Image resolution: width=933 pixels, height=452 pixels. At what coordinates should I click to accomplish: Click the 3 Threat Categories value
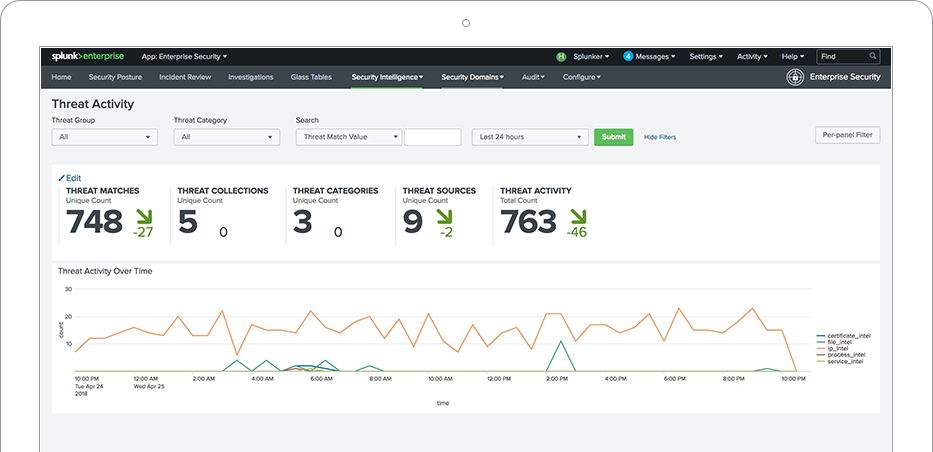(302, 222)
